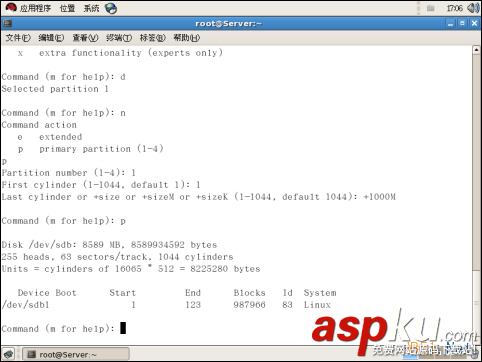Open the terminal window menu icon
Image resolution: width=482 pixels, height=362 pixels.
click(x=7, y=23)
